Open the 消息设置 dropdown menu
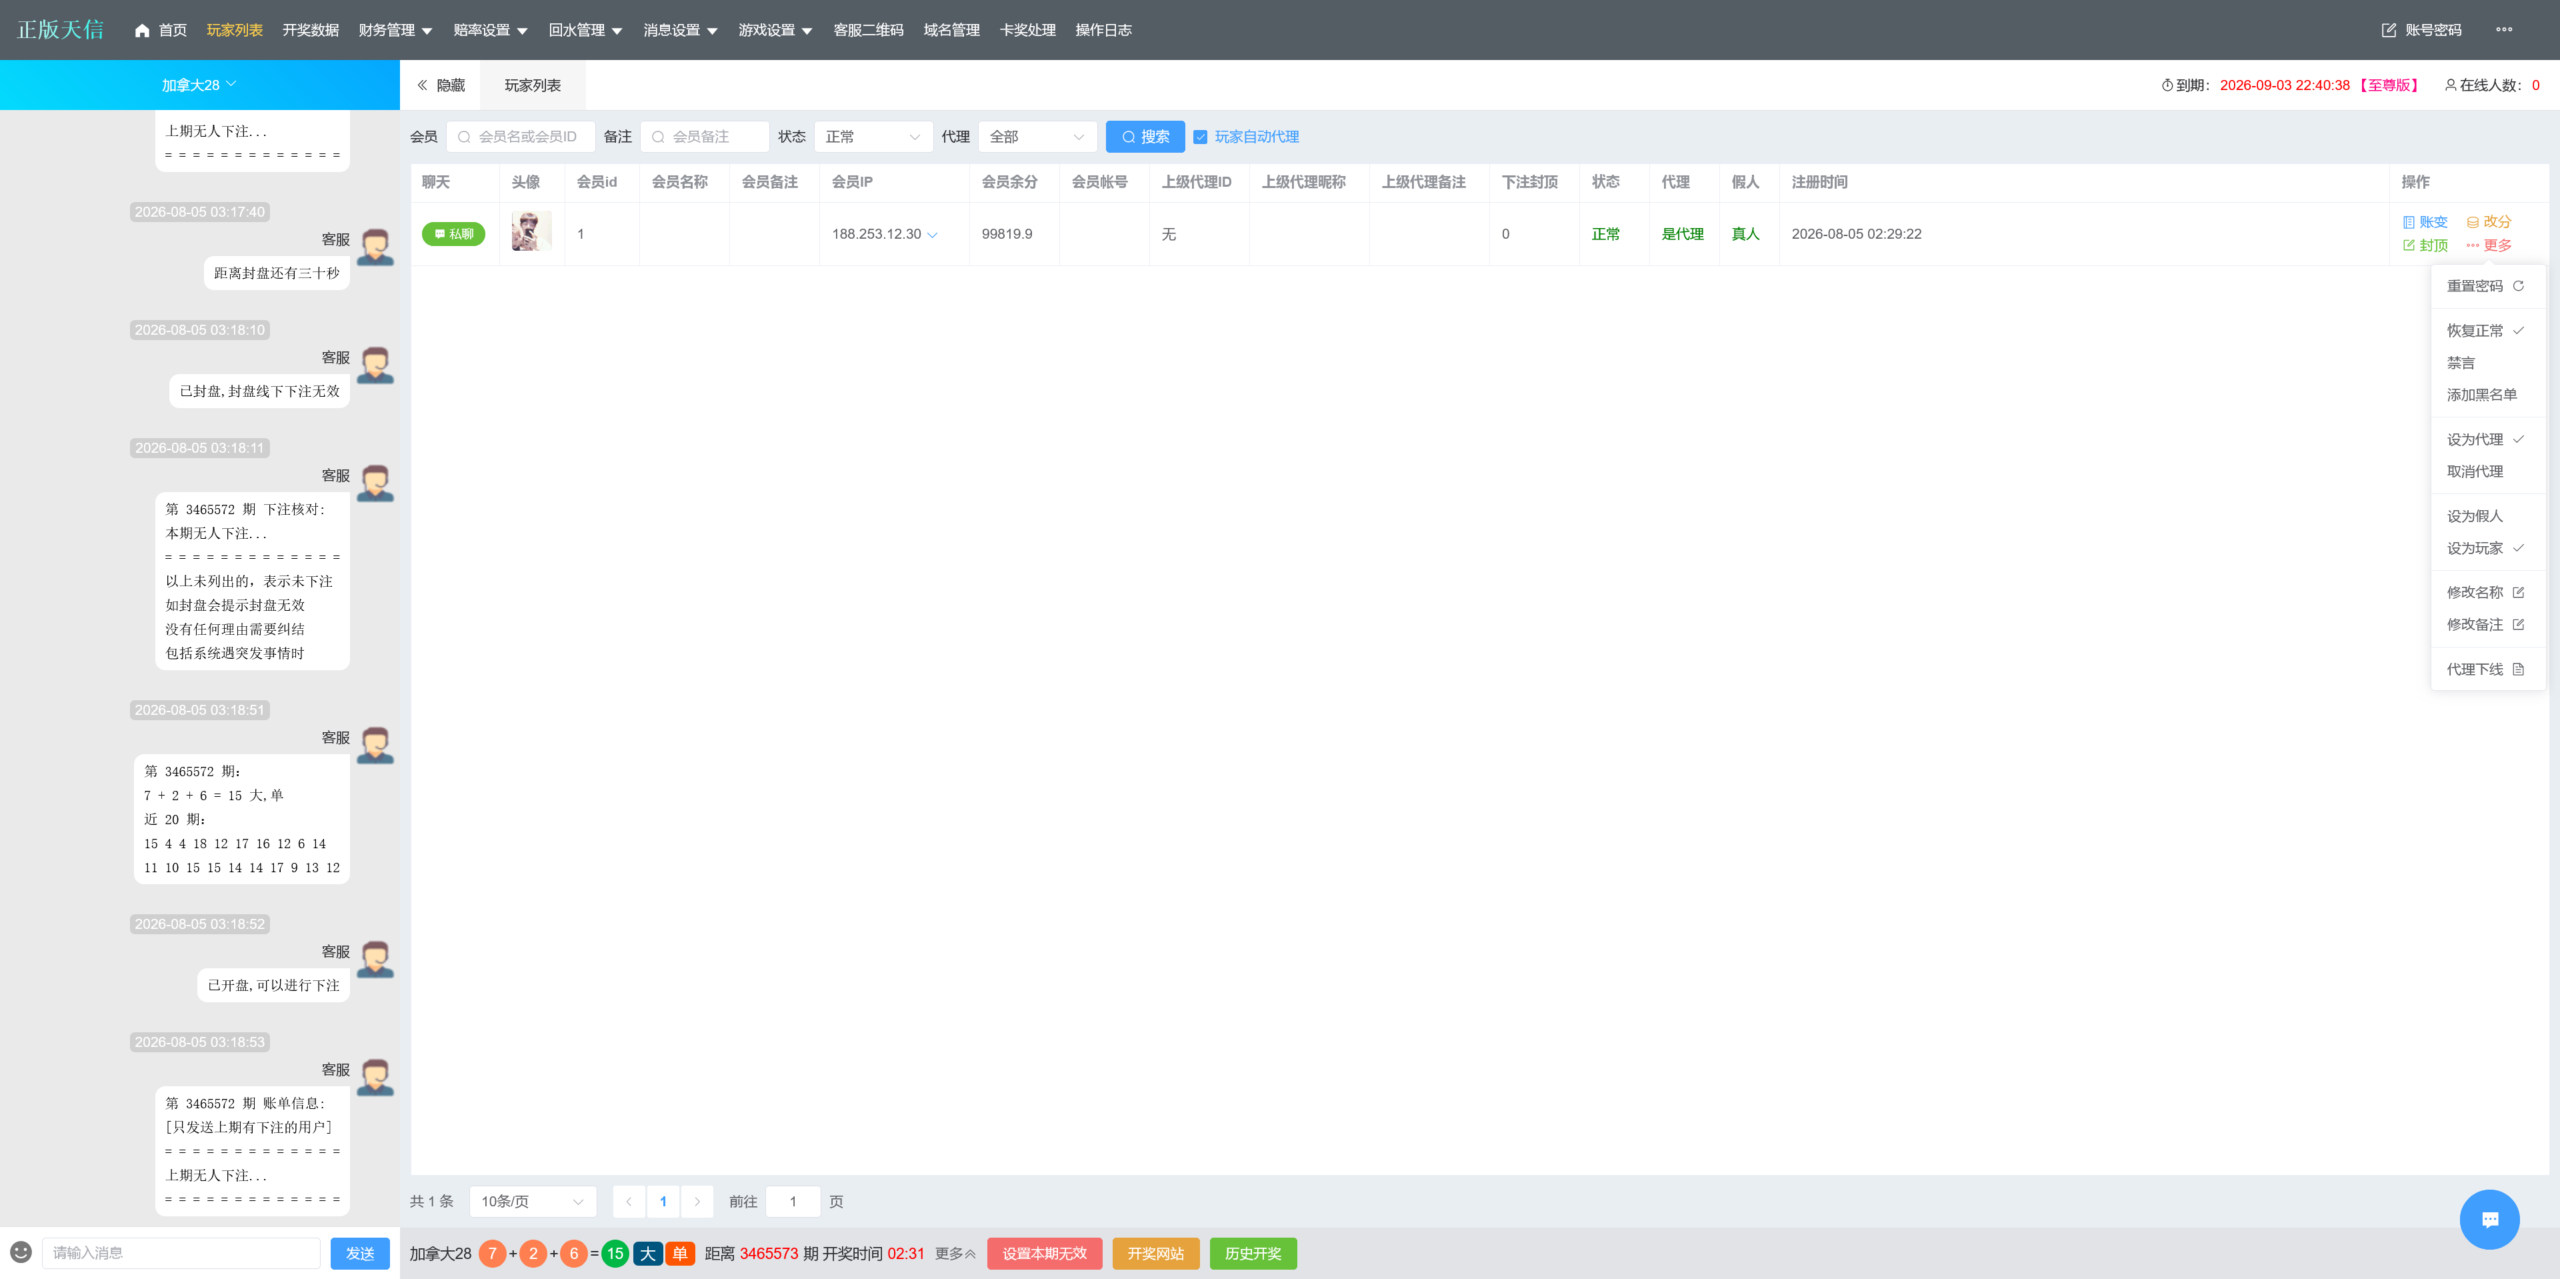The width and height of the screenshot is (2560, 1279). 680,30
